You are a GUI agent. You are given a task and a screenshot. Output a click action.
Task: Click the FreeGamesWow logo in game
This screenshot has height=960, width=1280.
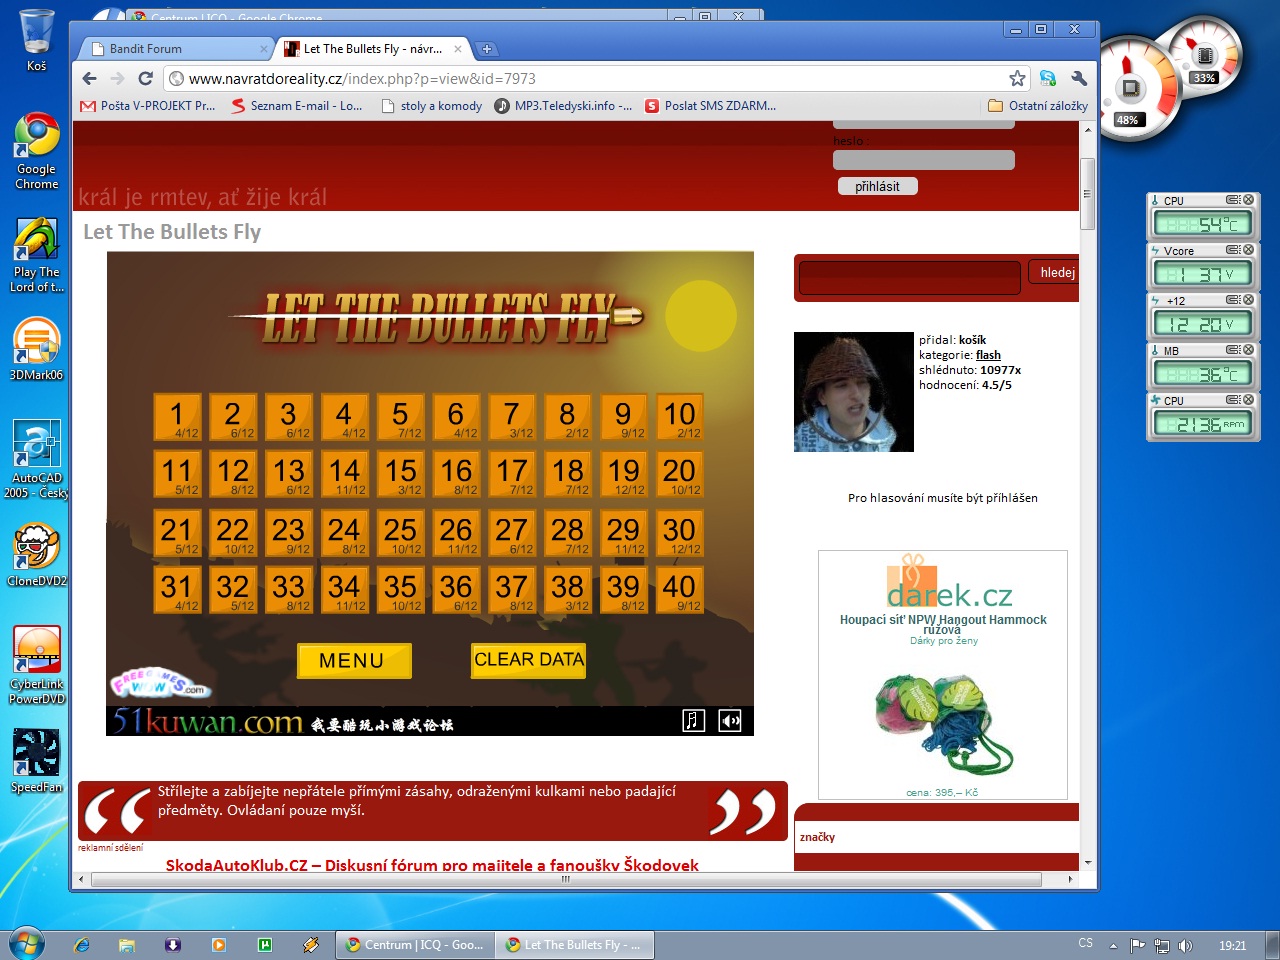coord(160,684)
